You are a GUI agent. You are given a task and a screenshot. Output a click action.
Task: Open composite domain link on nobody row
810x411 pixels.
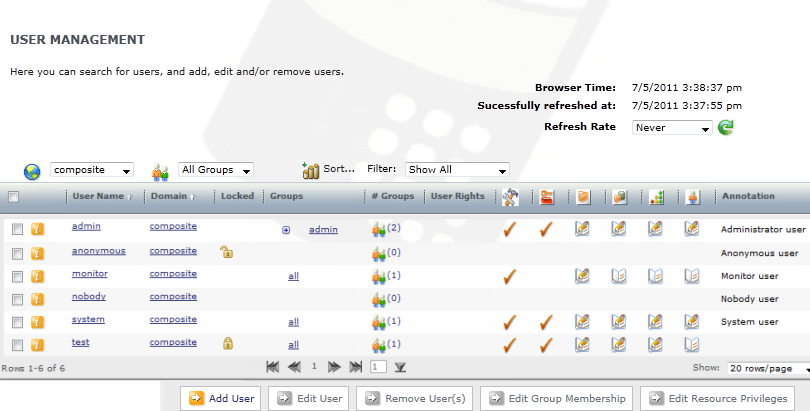tap(173, 296)
